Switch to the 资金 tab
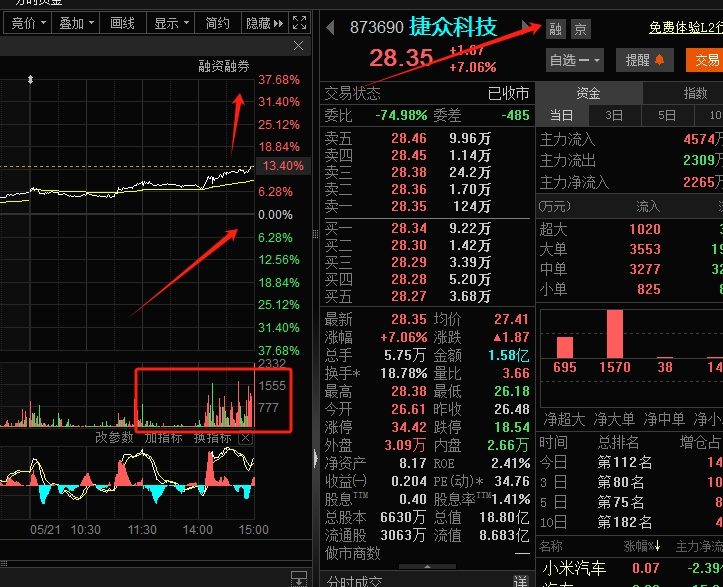 [x=588, y=94]
